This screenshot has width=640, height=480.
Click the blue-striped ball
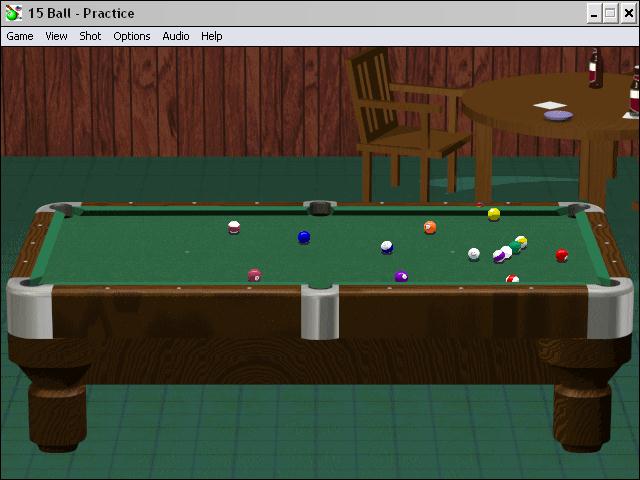pos(387,247)
